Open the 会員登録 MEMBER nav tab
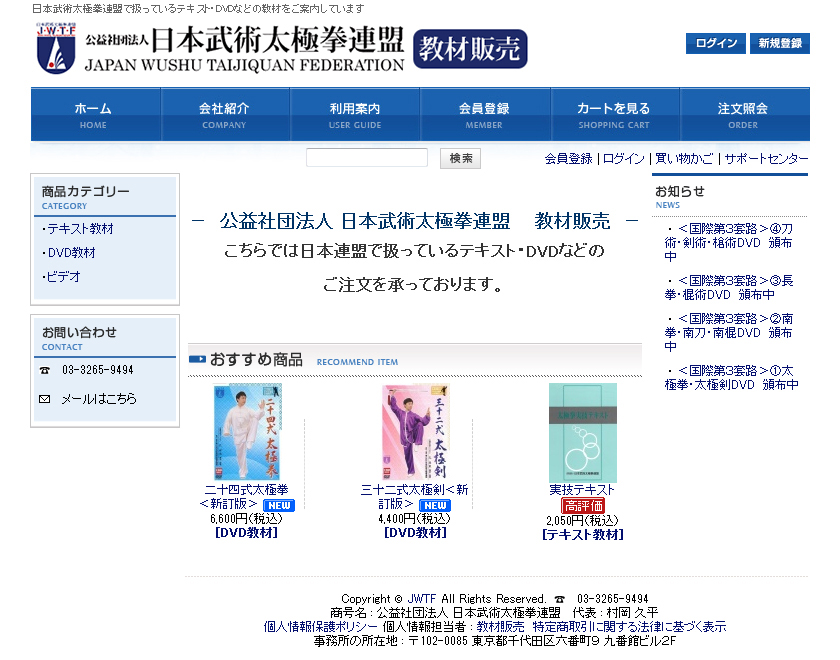 pos(485,115)
